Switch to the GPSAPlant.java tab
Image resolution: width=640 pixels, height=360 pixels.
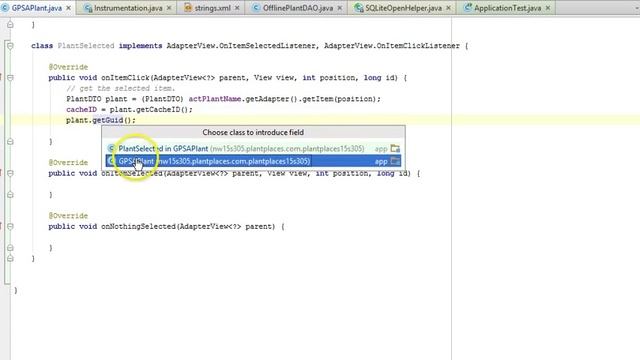(37, 8)
